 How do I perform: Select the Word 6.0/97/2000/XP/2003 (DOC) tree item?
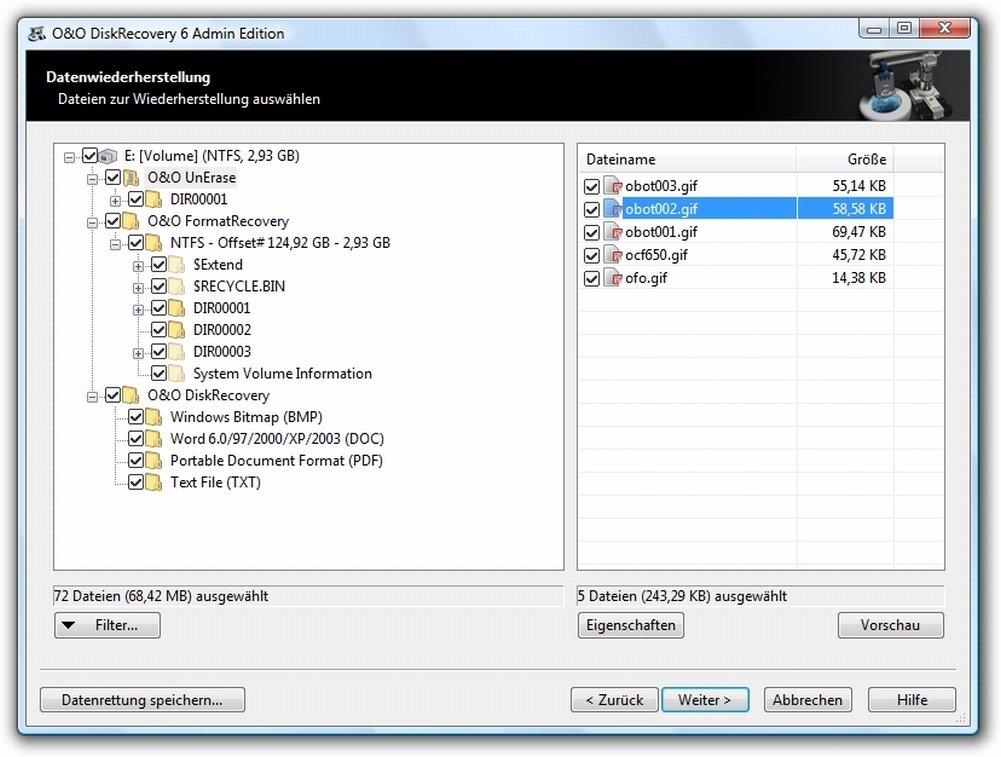277,438
